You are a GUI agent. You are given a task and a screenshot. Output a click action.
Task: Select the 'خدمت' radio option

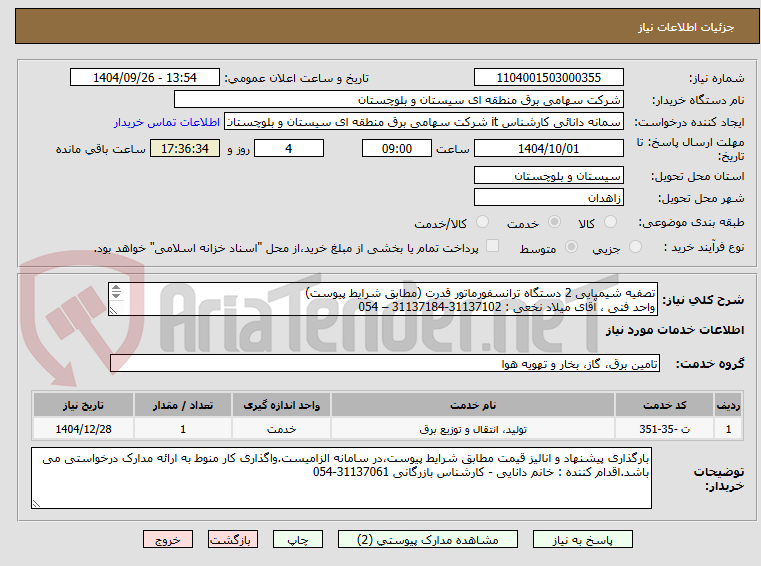tap(554, 222)
